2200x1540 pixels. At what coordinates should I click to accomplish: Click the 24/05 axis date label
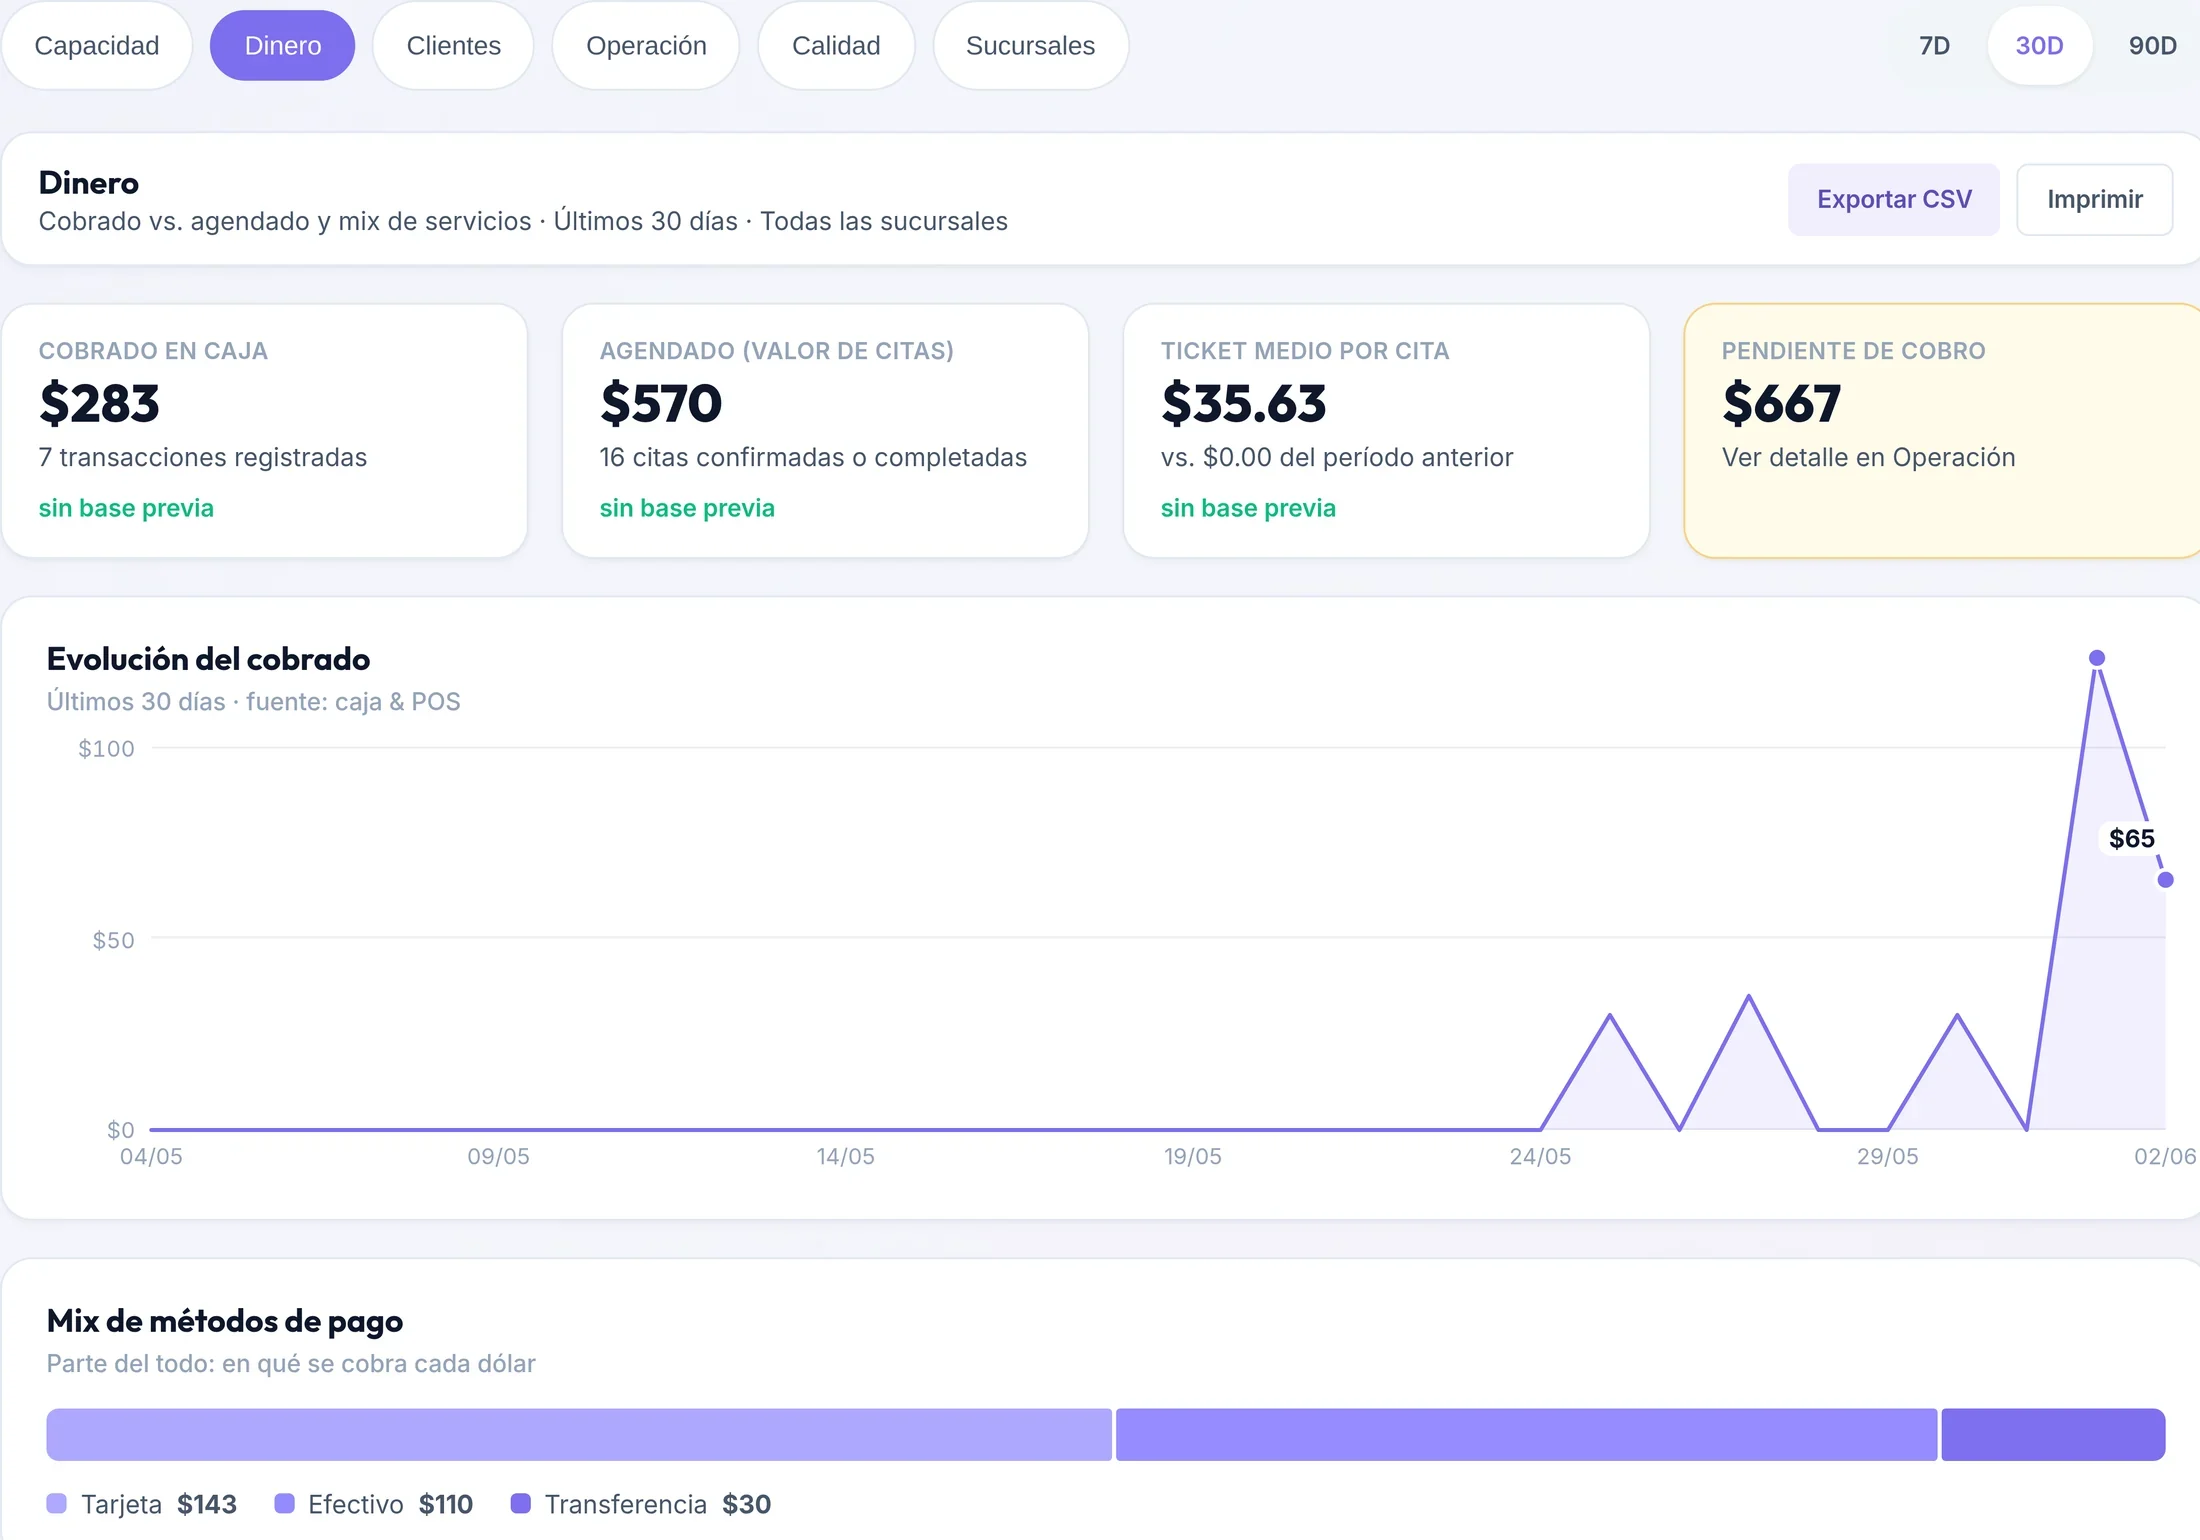pyautogui.click(x=1540, y=1157)
